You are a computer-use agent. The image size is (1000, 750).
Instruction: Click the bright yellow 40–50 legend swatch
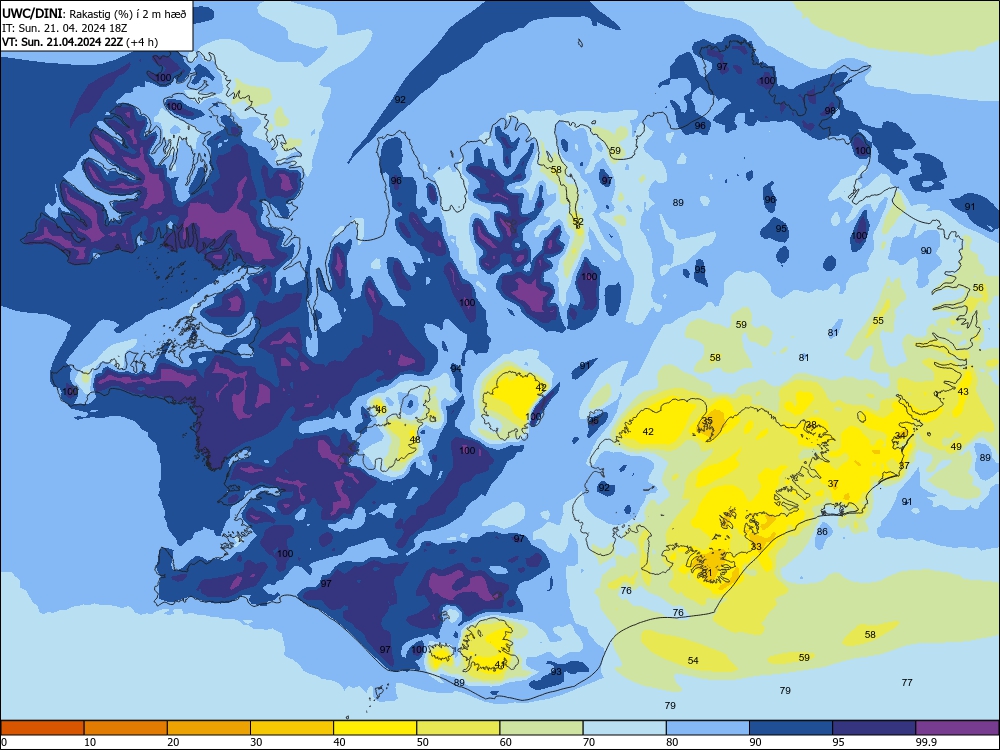(375, 728)
